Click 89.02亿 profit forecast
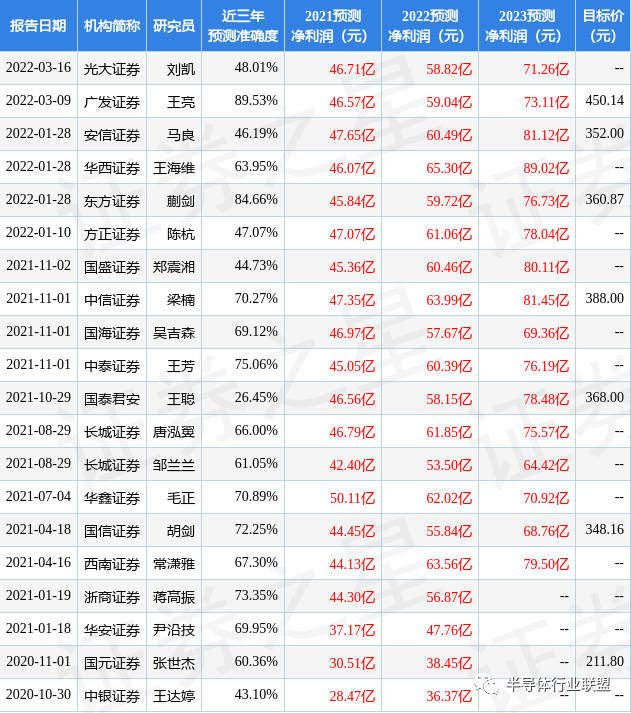This screenshot has height=713, width=631. (x=546, y=168)
